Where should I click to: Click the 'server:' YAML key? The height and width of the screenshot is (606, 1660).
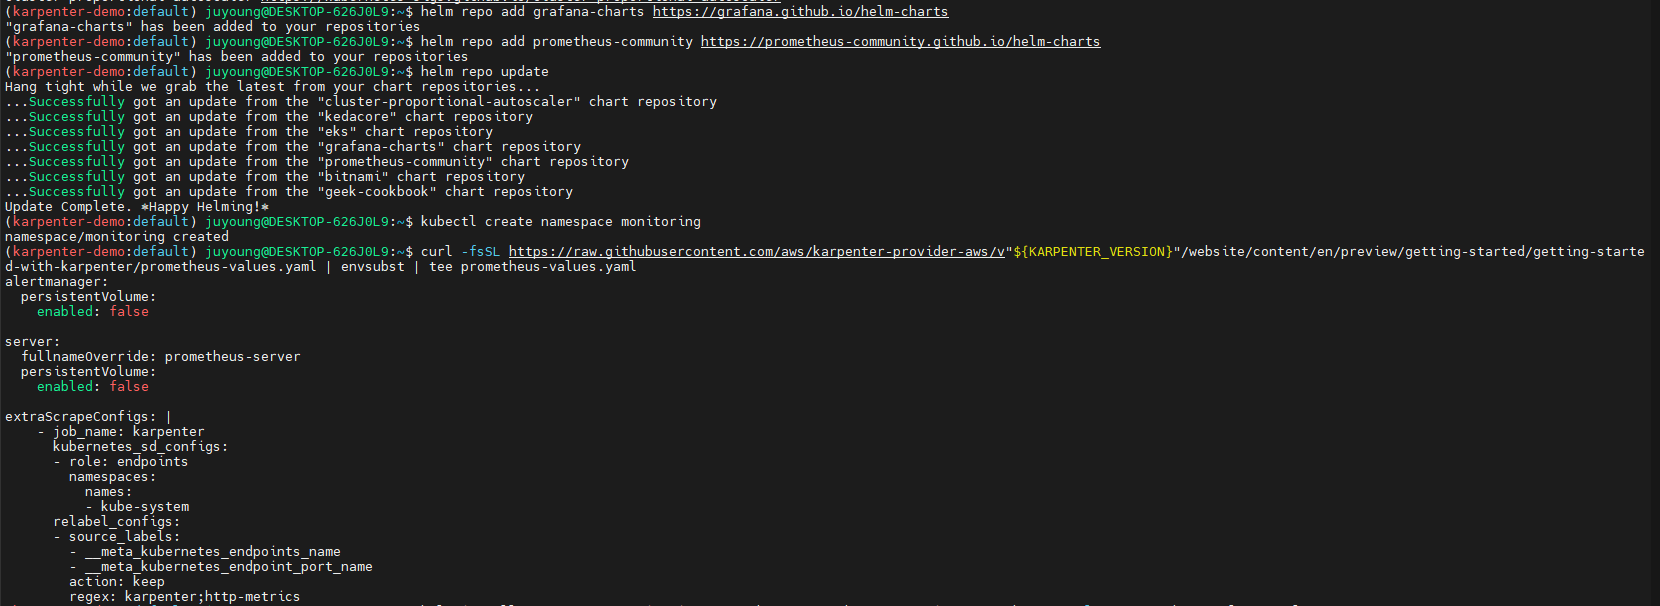33,342
